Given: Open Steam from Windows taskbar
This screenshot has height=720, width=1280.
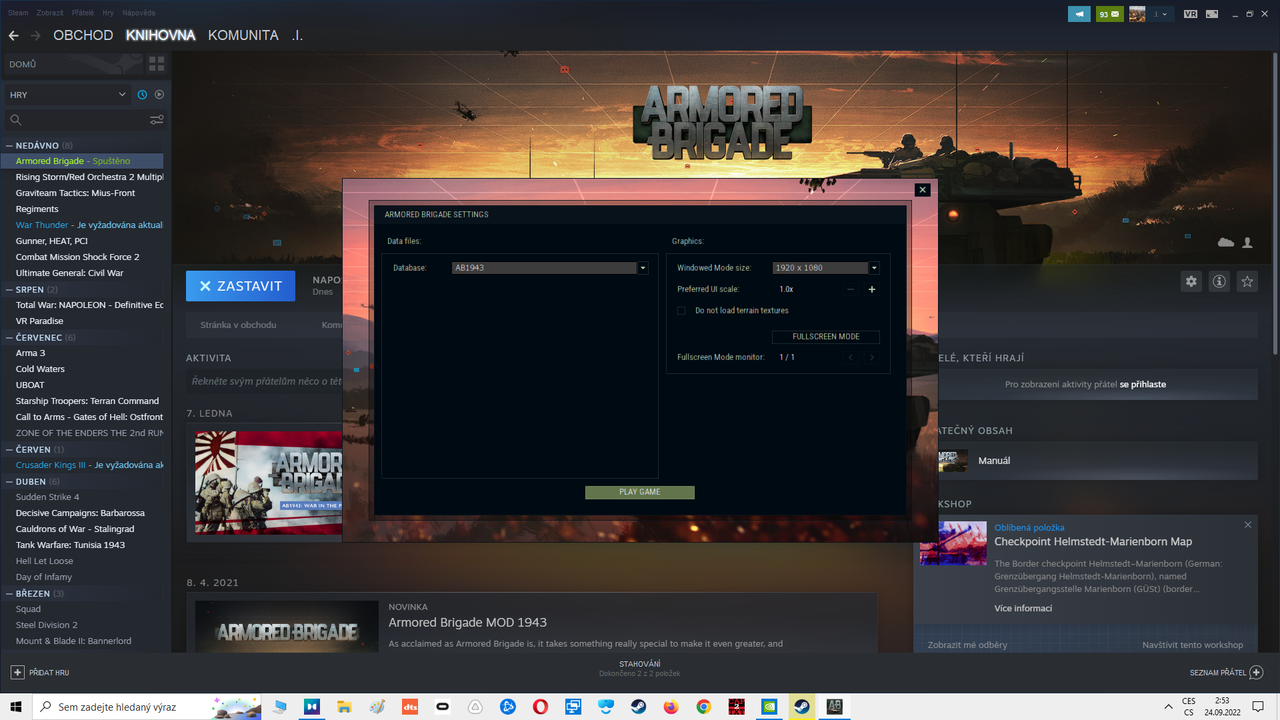Looking at the screenshot, I should click(x=801, y=706).
